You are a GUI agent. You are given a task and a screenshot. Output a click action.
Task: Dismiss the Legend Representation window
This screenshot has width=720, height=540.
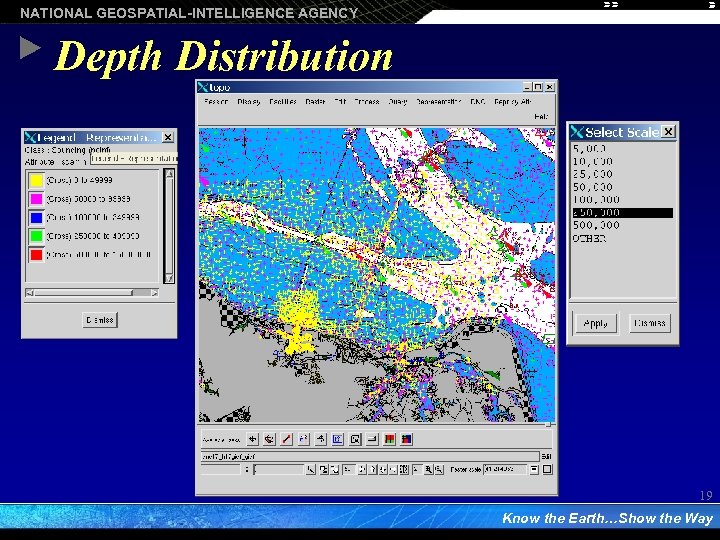point(100,320)
